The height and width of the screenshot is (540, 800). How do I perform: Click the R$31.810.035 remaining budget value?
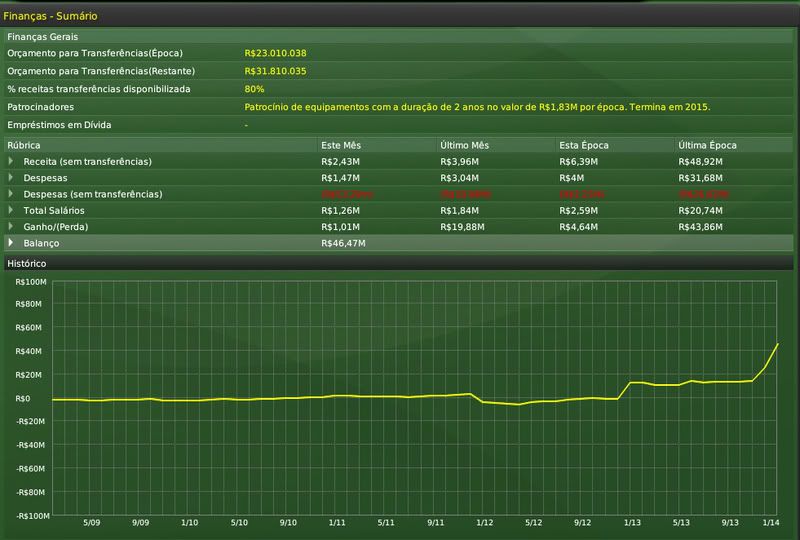click(275, 71)
